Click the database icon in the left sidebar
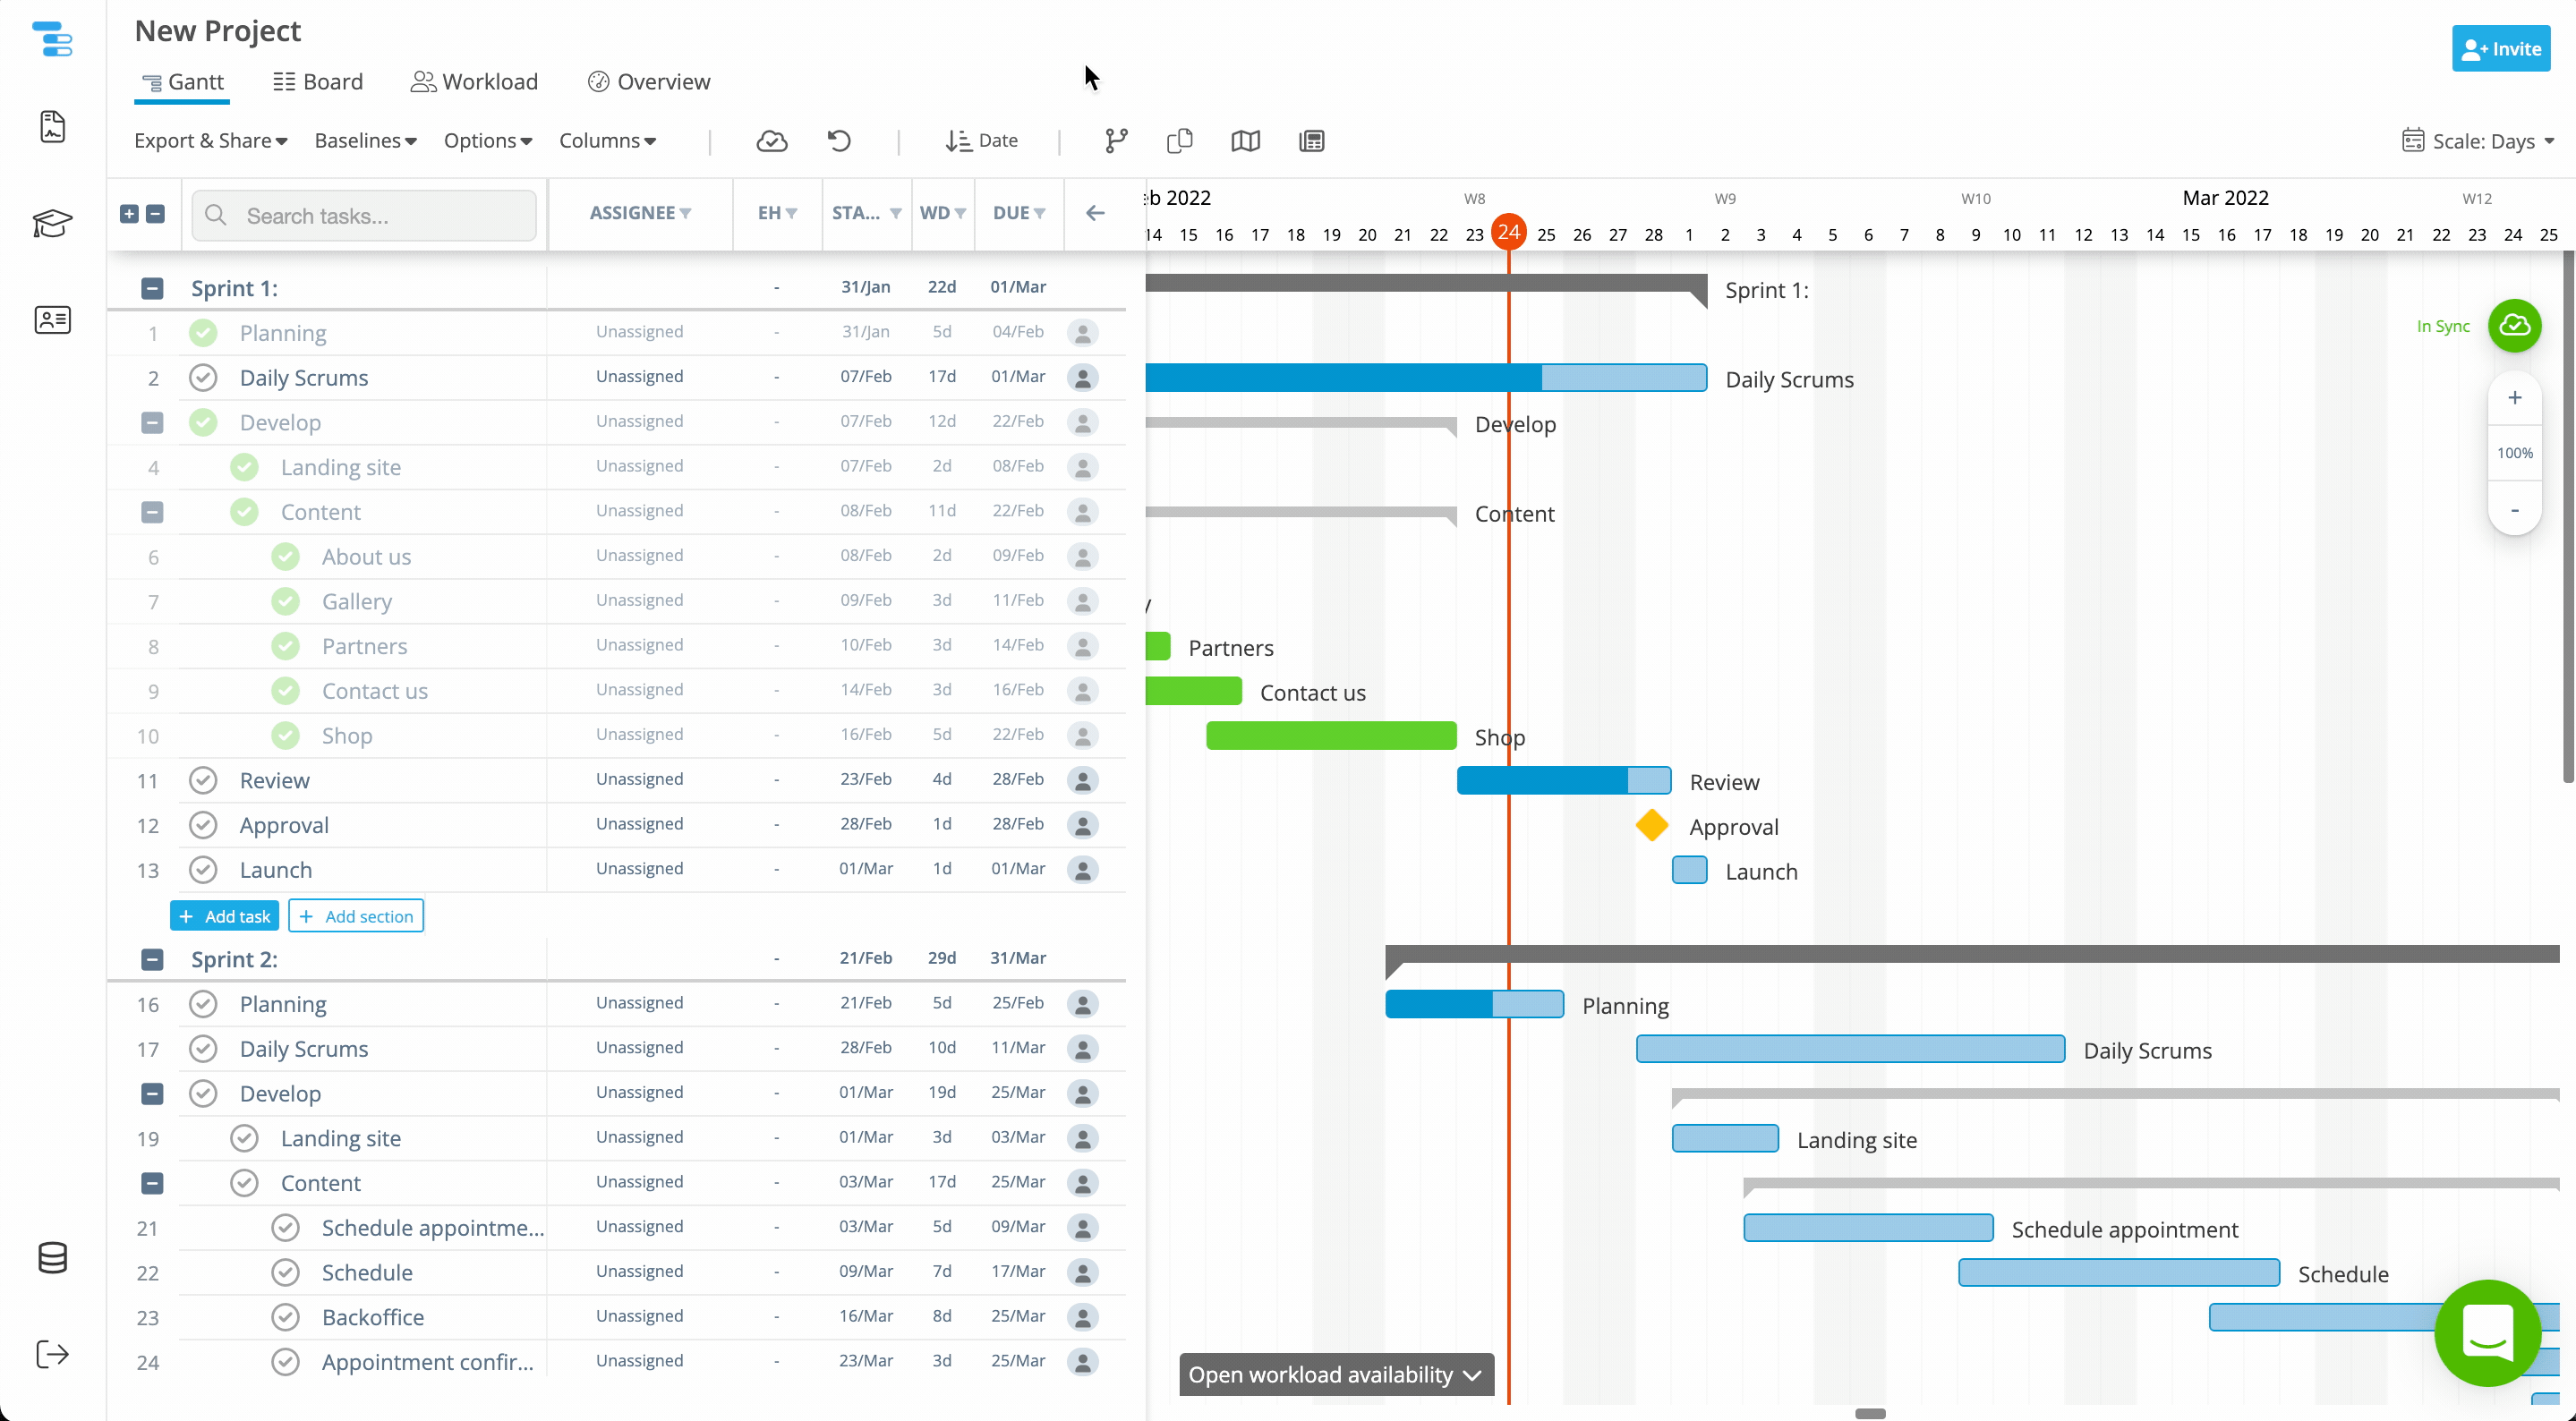The height and width of the screenshot is (1421, 2576). point(52,1258)
